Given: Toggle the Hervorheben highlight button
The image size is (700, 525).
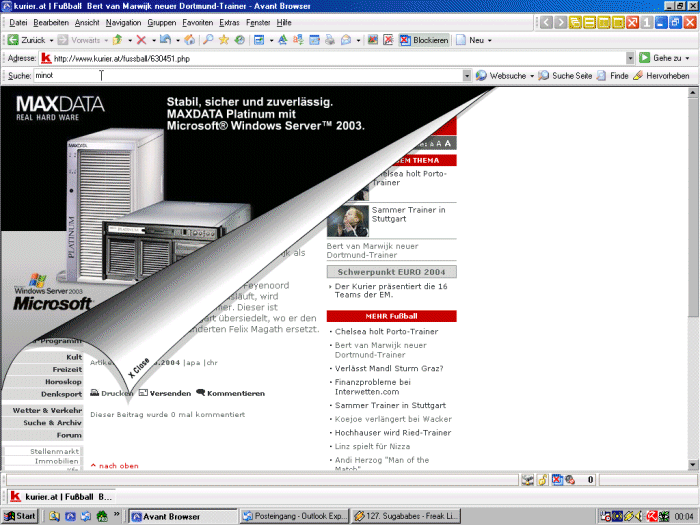Looking at the screenshot, I should [661, 76].
